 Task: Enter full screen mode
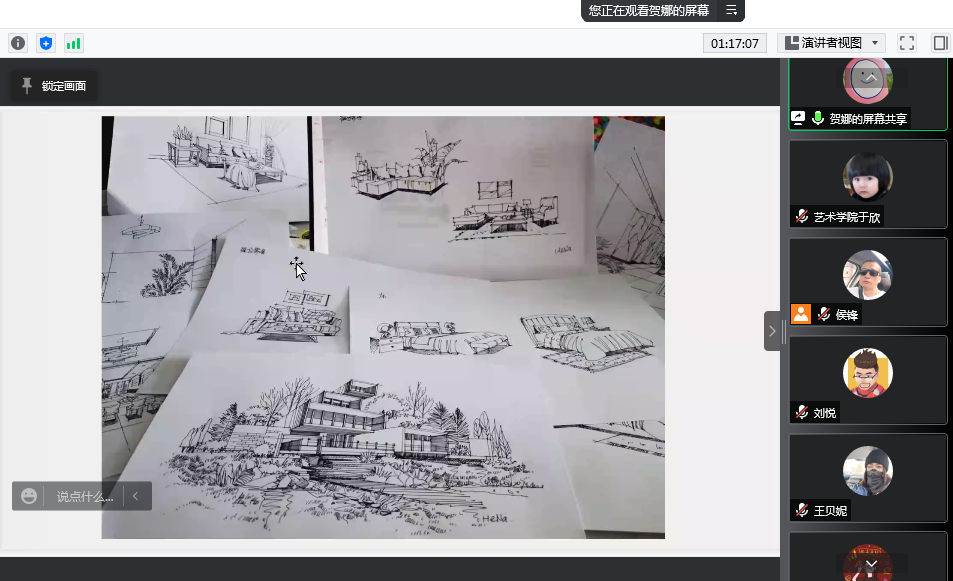point(906,43)
